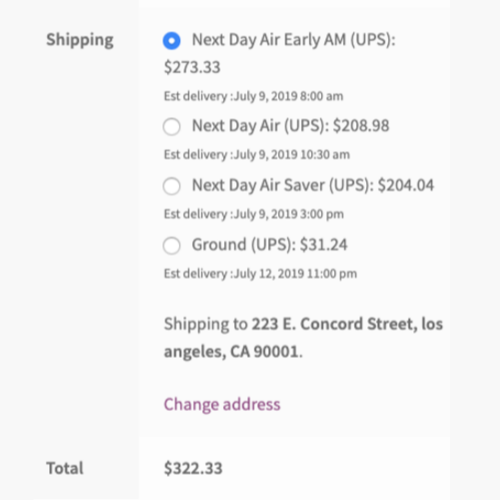500x500 pixels.
Task: Click the 'Next Day Air Saver (UPS)' label text
Action: (283, 185)
